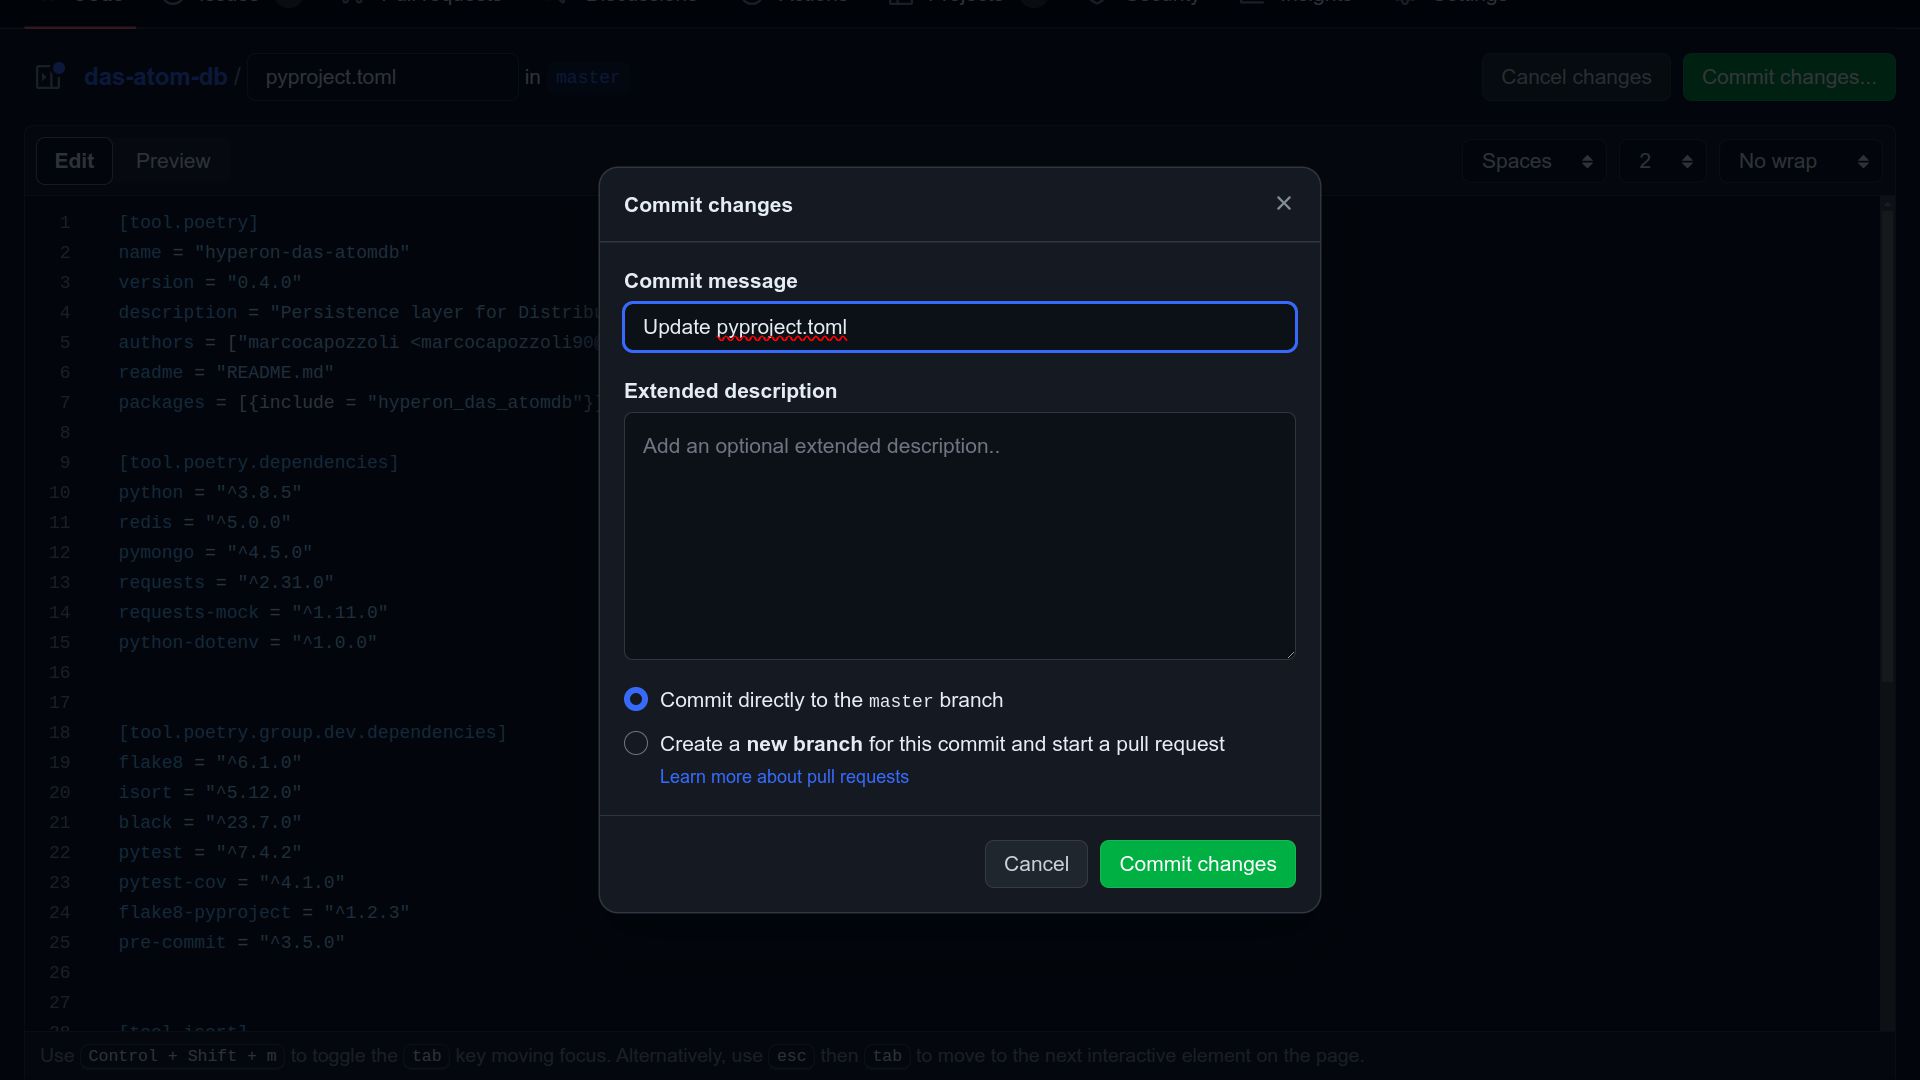Switch to the Preview tab

(x=173, y=161)
